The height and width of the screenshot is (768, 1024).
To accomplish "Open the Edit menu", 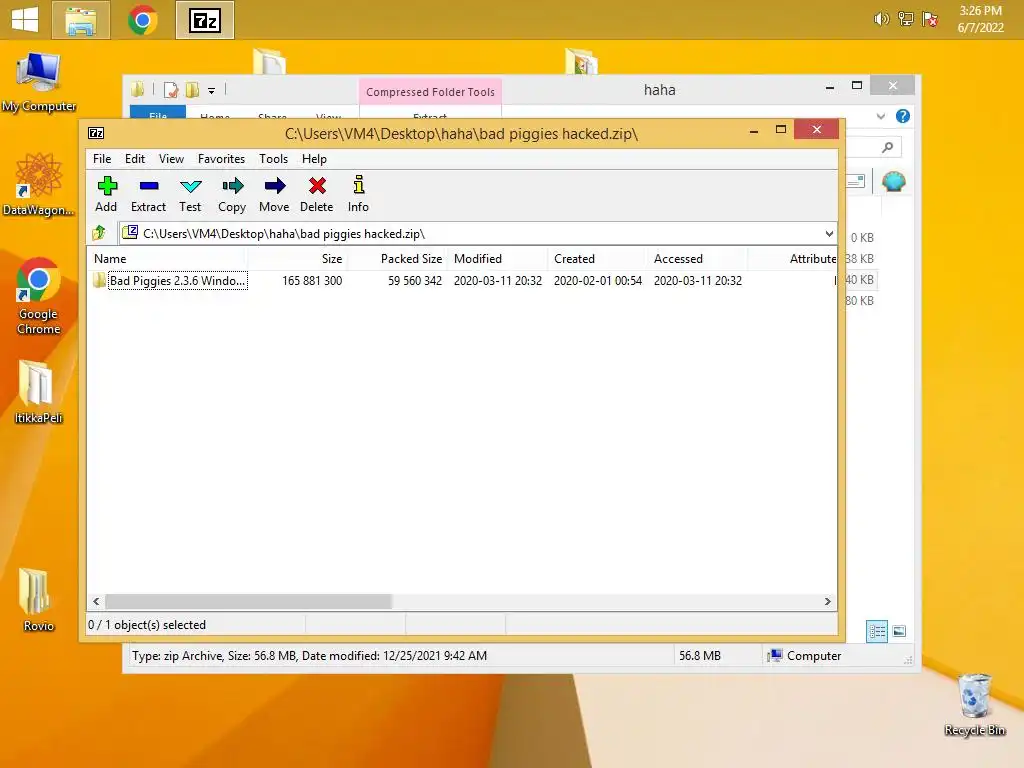I will (x=135, y=159).
